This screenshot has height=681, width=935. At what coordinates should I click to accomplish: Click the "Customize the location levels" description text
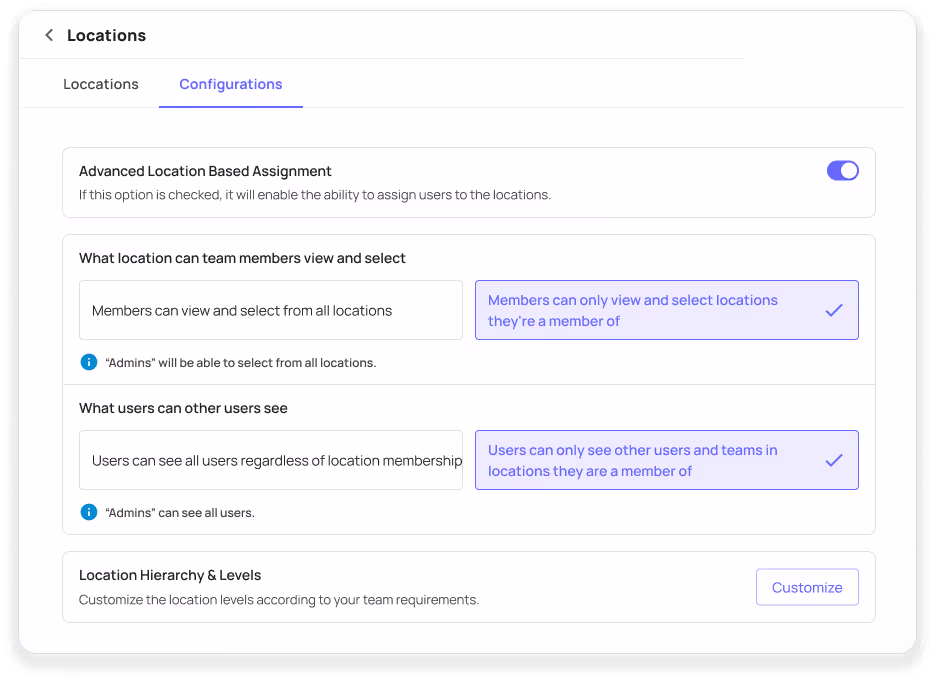[x=279, y=600]
